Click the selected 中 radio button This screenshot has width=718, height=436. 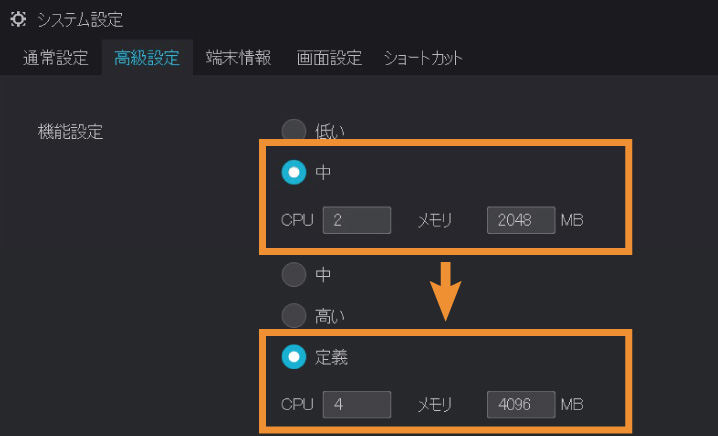point(293,173)
